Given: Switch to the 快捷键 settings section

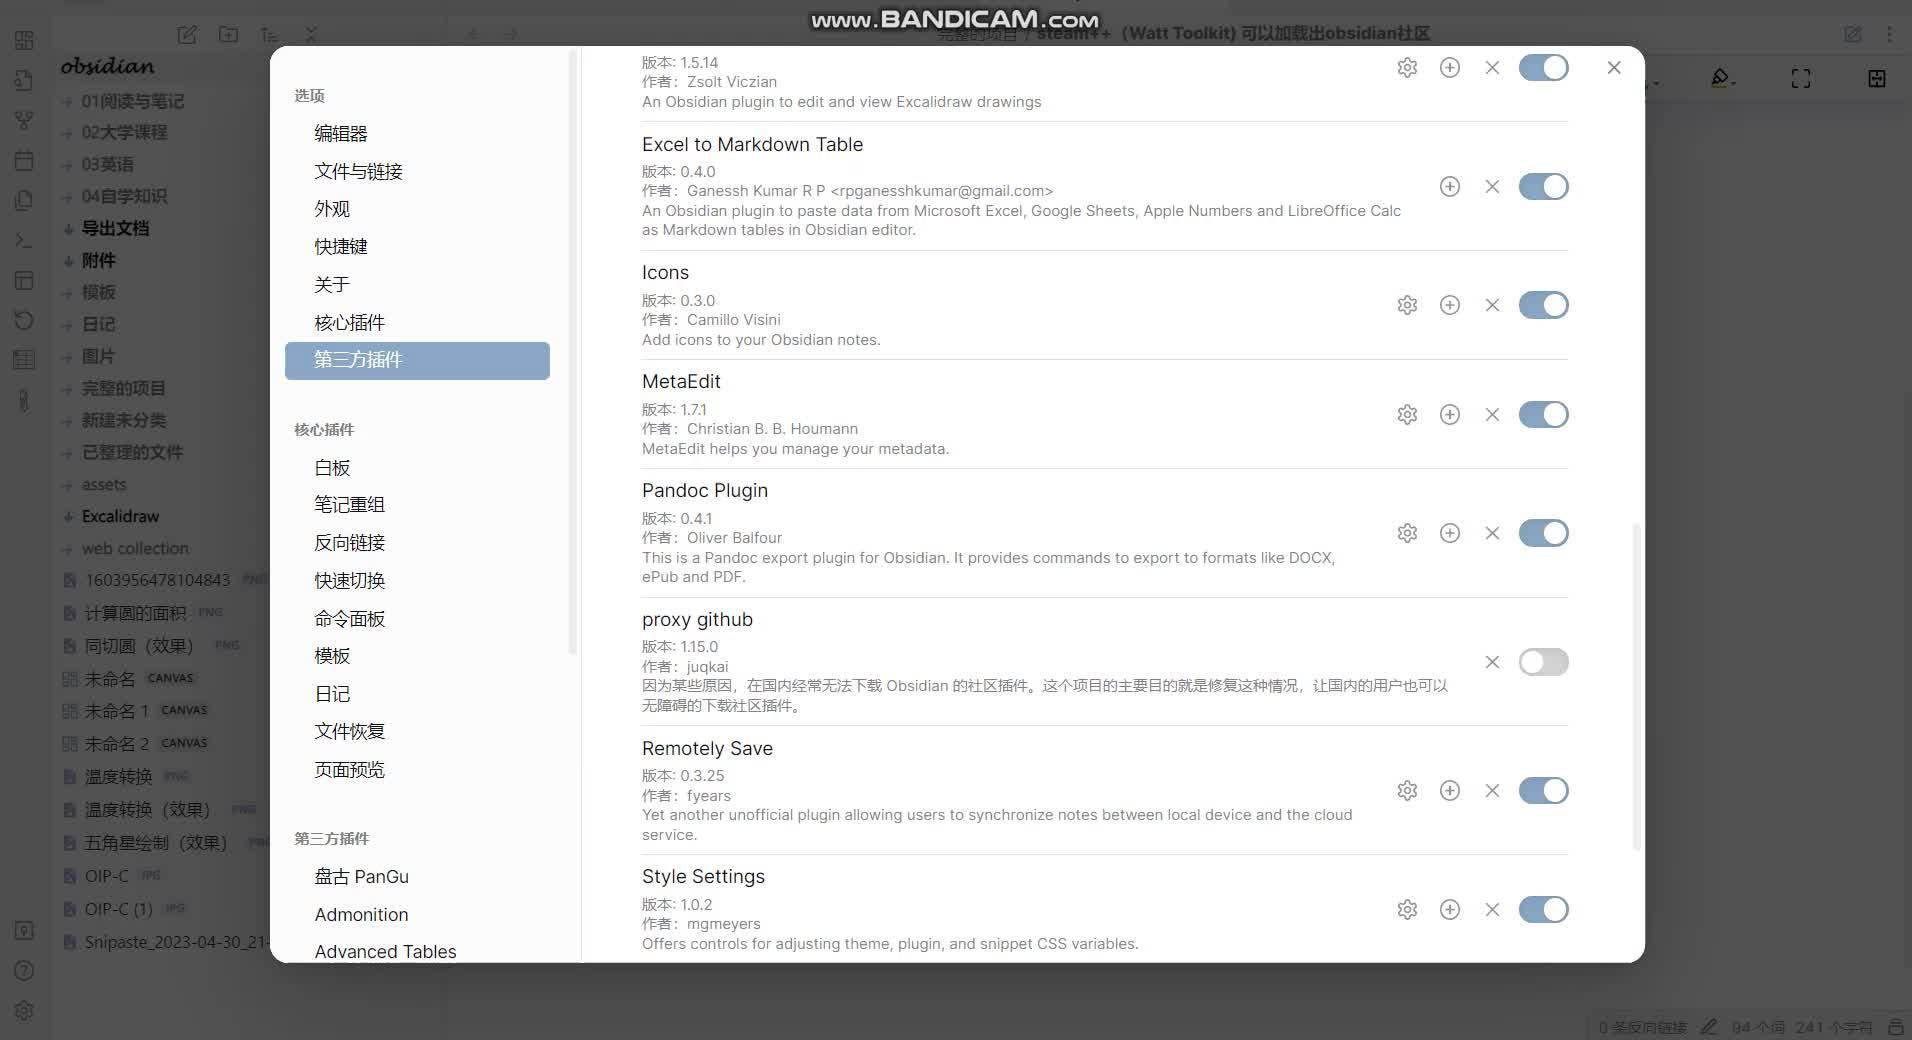Looking at the screenshot, I should point(341,246).
